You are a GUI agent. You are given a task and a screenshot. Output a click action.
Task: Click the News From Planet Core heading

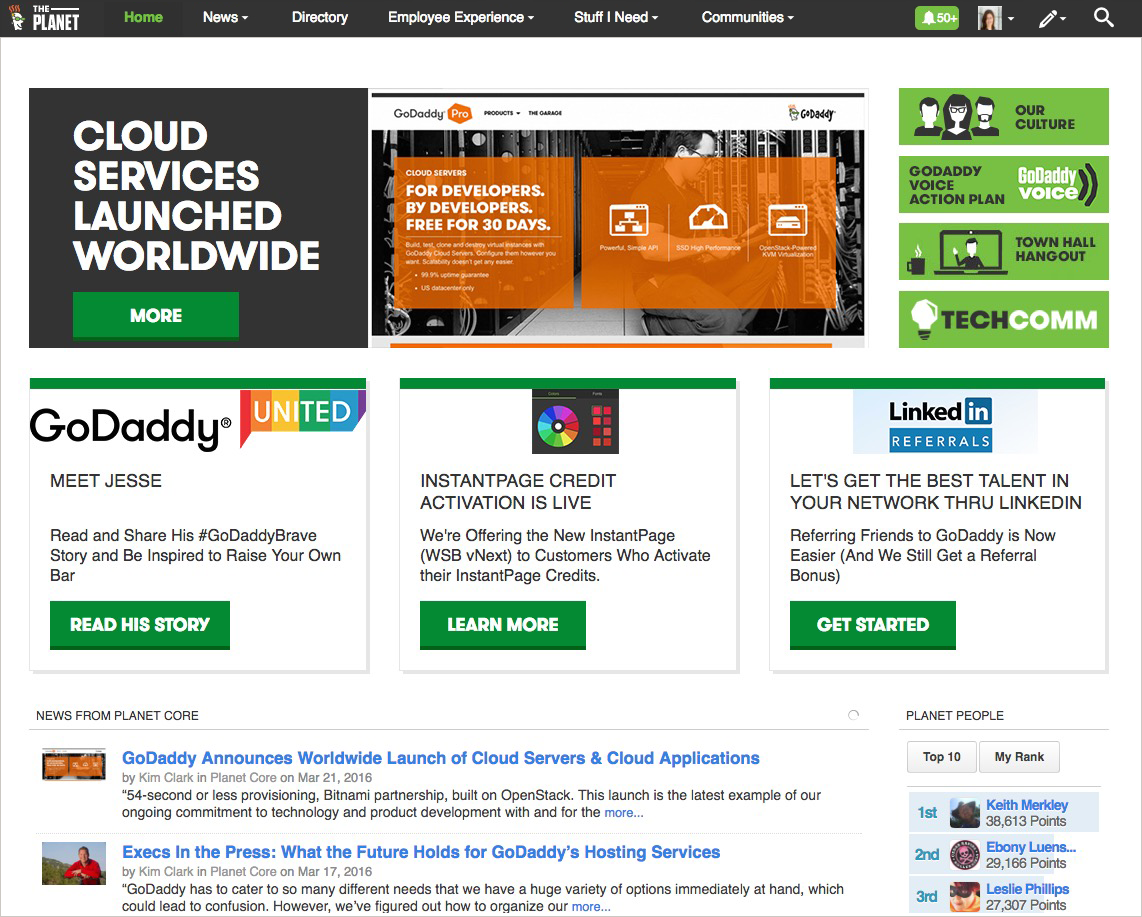pos(117,716)
